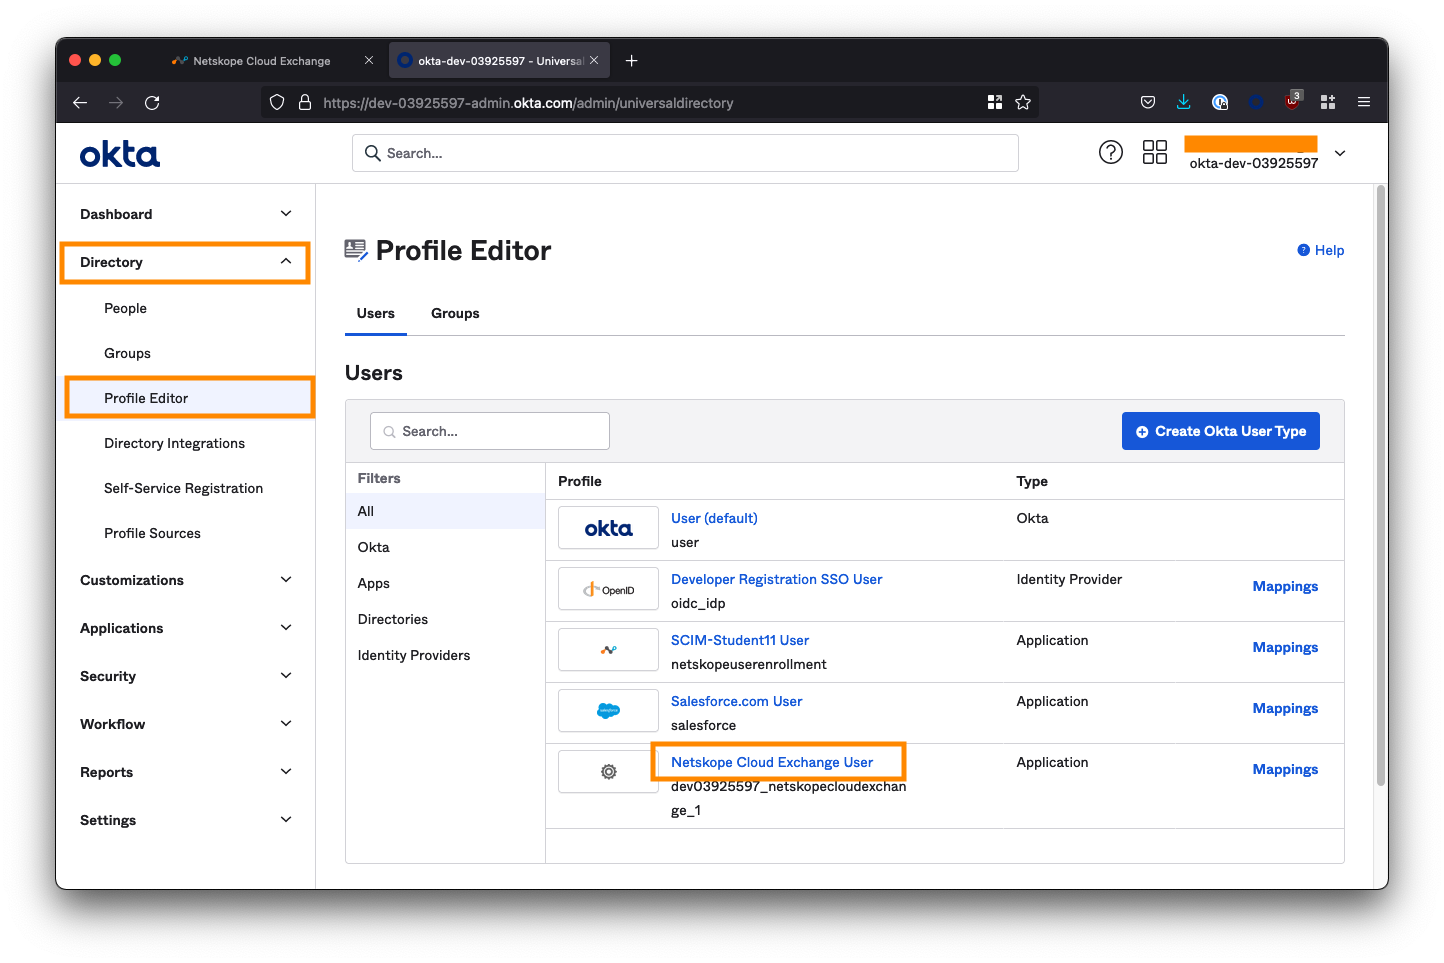Click the Salesforce logo beside Salesforce.com User
Screen dimensions: 1444x963
(608, 710)
